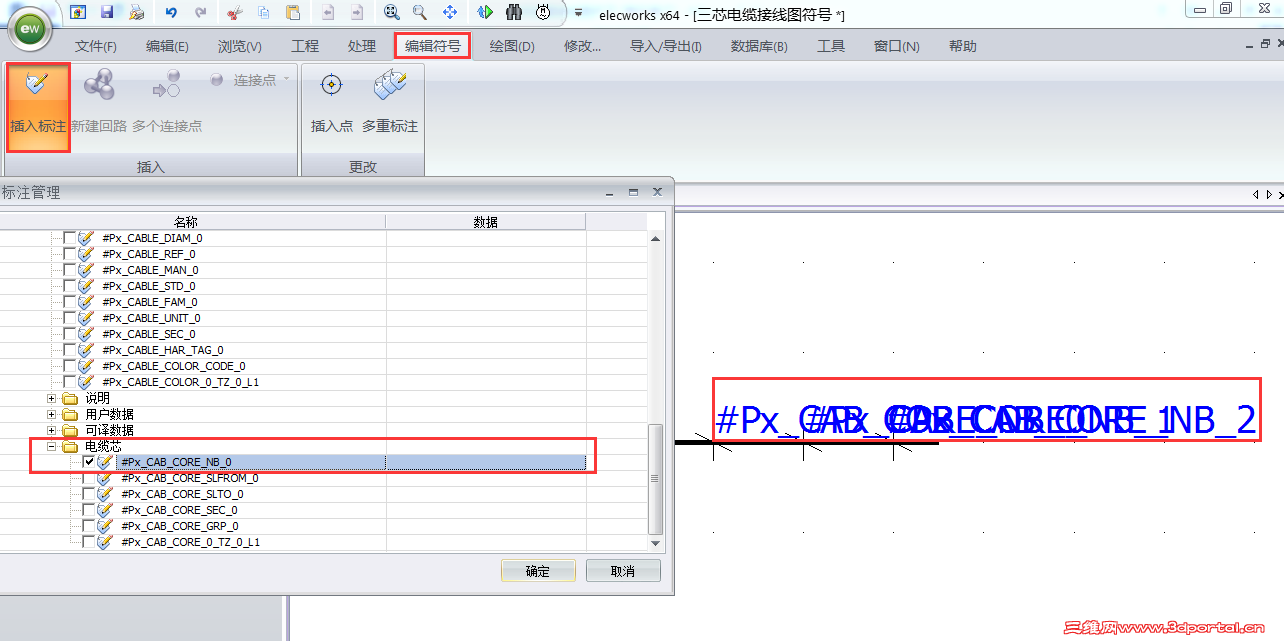The width and height of the screenshot is (1284, 641).
Task: Select the #Px_CAB_CORE_0_TZ_0_L1 row
Action: pos(190,542)
